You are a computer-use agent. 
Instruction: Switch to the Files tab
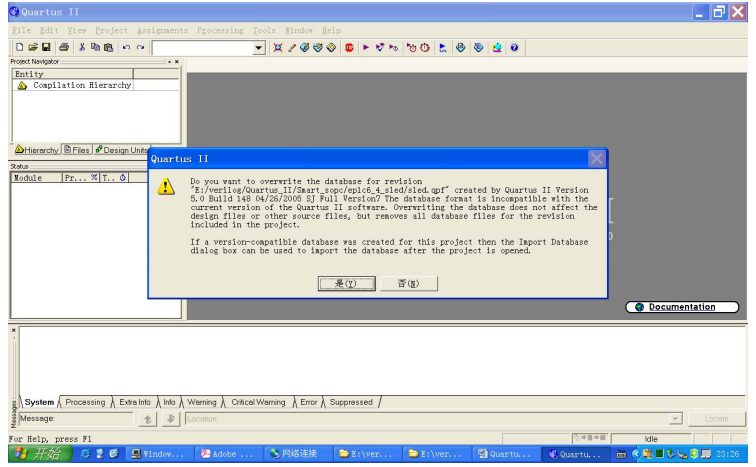77,150
